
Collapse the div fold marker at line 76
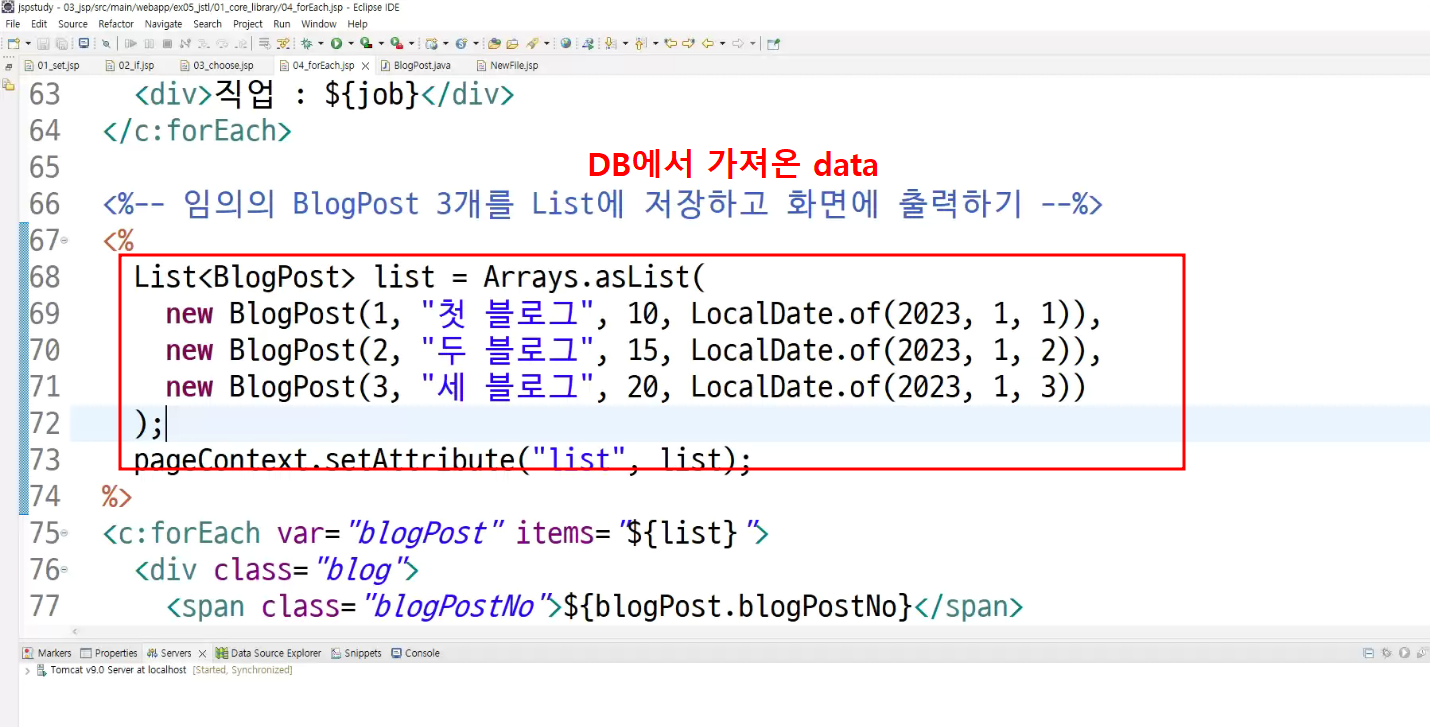[x=65, y=570]
